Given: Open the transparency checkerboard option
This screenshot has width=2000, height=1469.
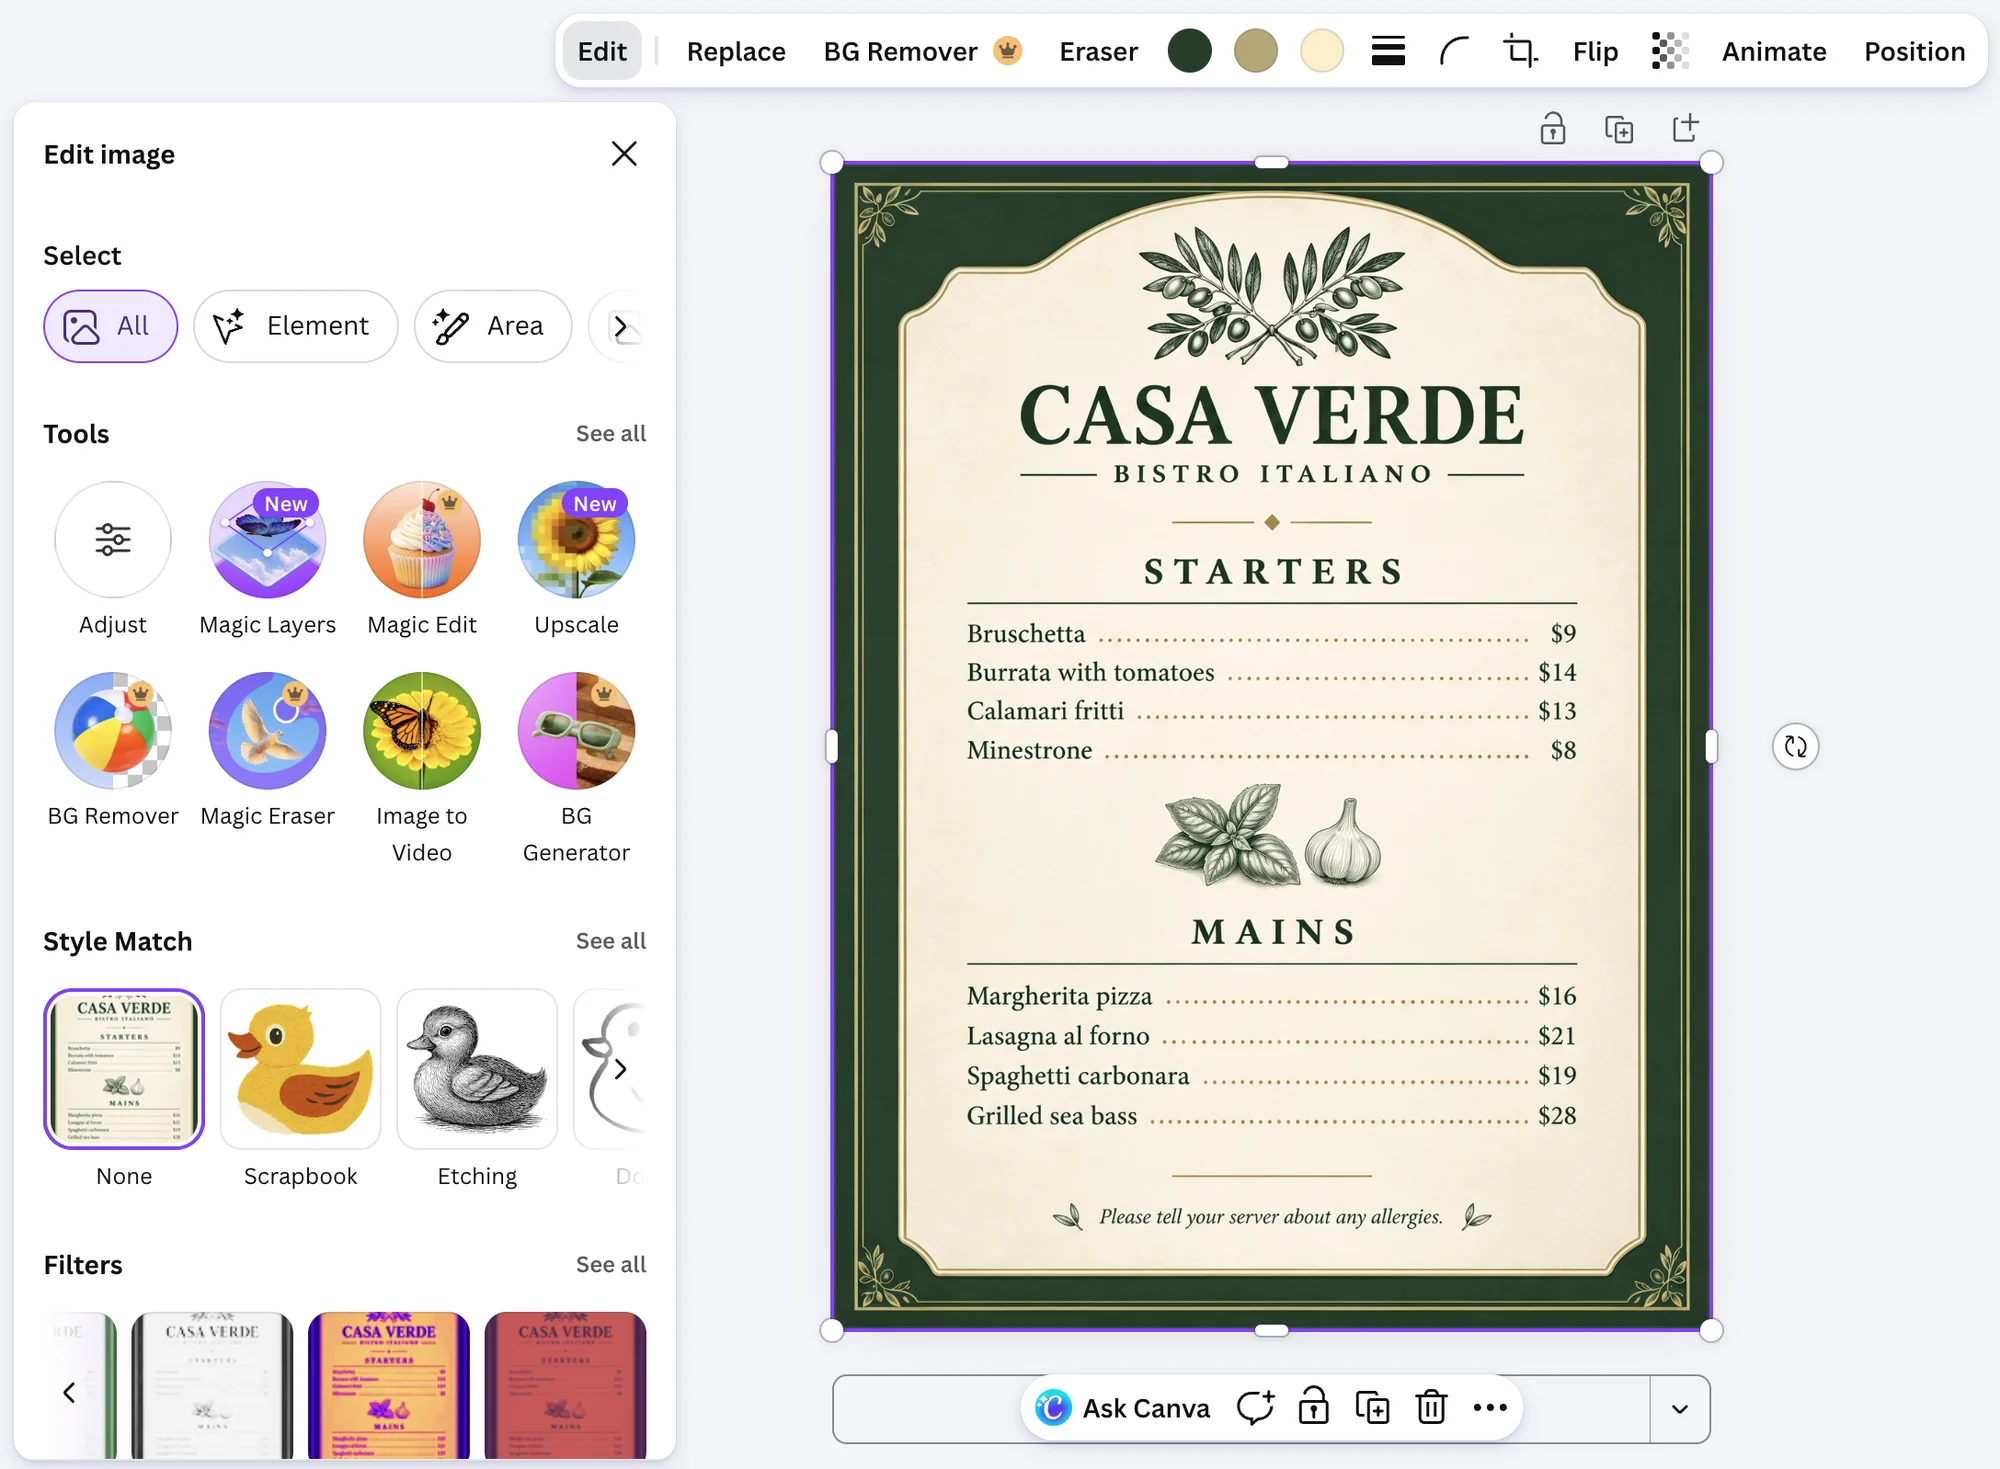Looking at the screenshot, I should 1670,51.
